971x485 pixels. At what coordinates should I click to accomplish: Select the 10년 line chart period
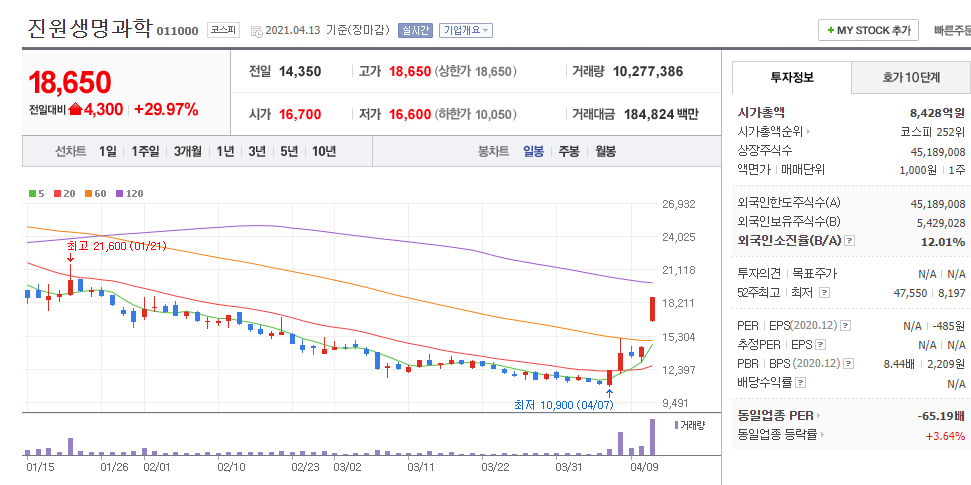tap(324, 151)
